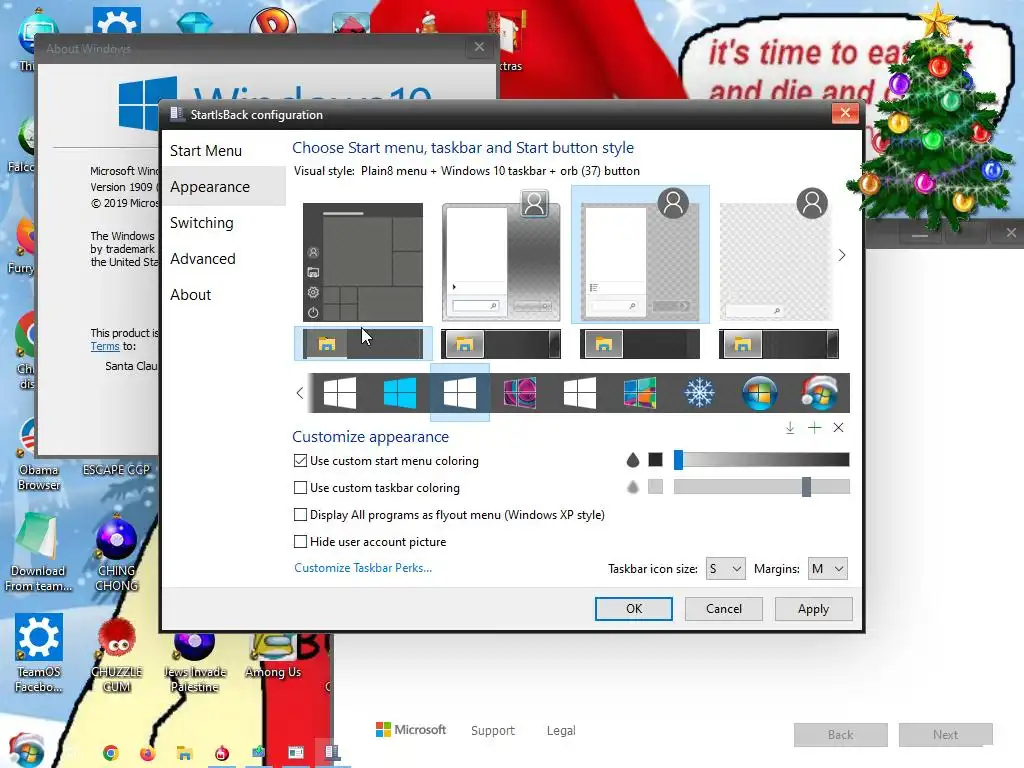The image size is (1024, 768).
Task: Open the CHING CHONG desktop icon
Action: pyautogui.click(x=116, y=554)
